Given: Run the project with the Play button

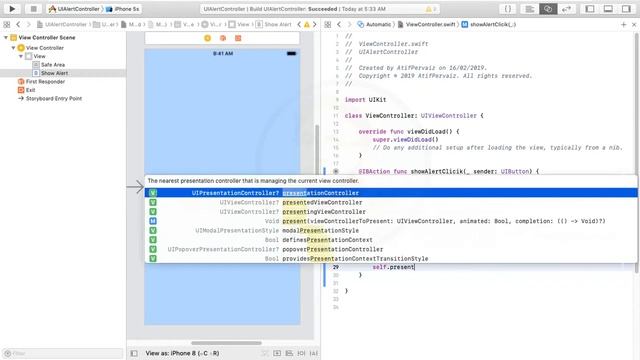Looking at the screenshot, I should coord(12,9).
